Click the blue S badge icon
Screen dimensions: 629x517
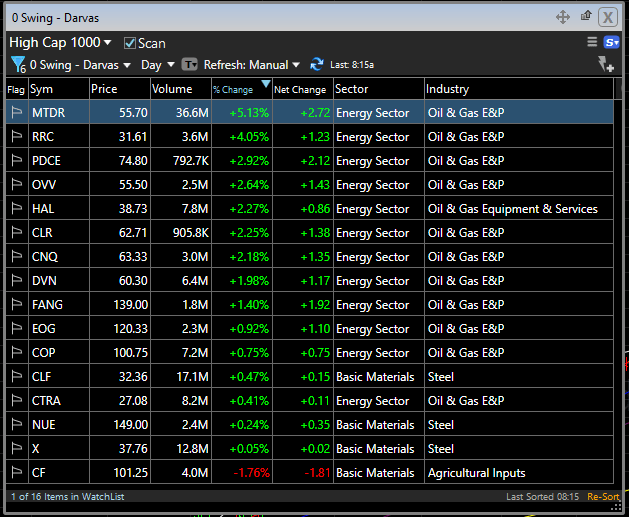(x=611, y=42)
